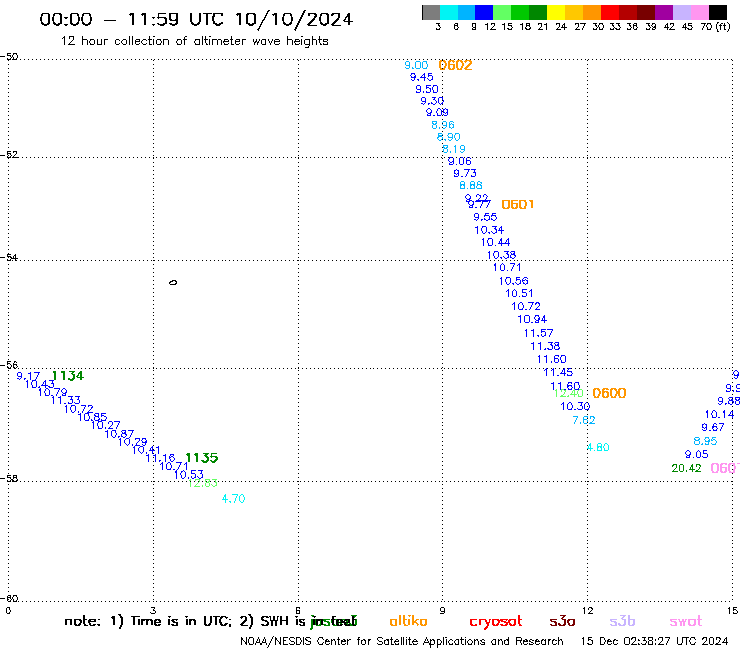Select the green 1134 pass time label

coord(67,376)
